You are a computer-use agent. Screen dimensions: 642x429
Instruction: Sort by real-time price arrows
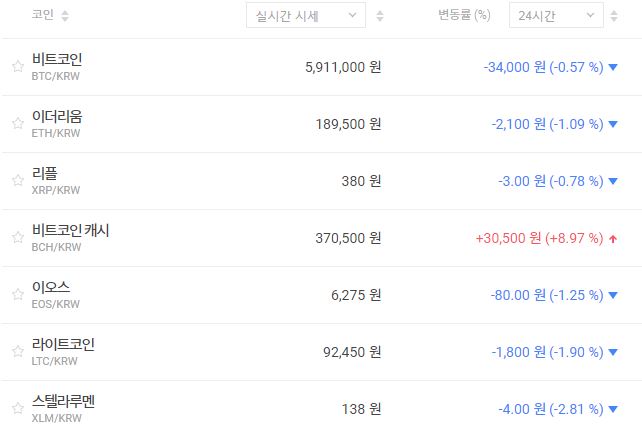click(378, 16)
